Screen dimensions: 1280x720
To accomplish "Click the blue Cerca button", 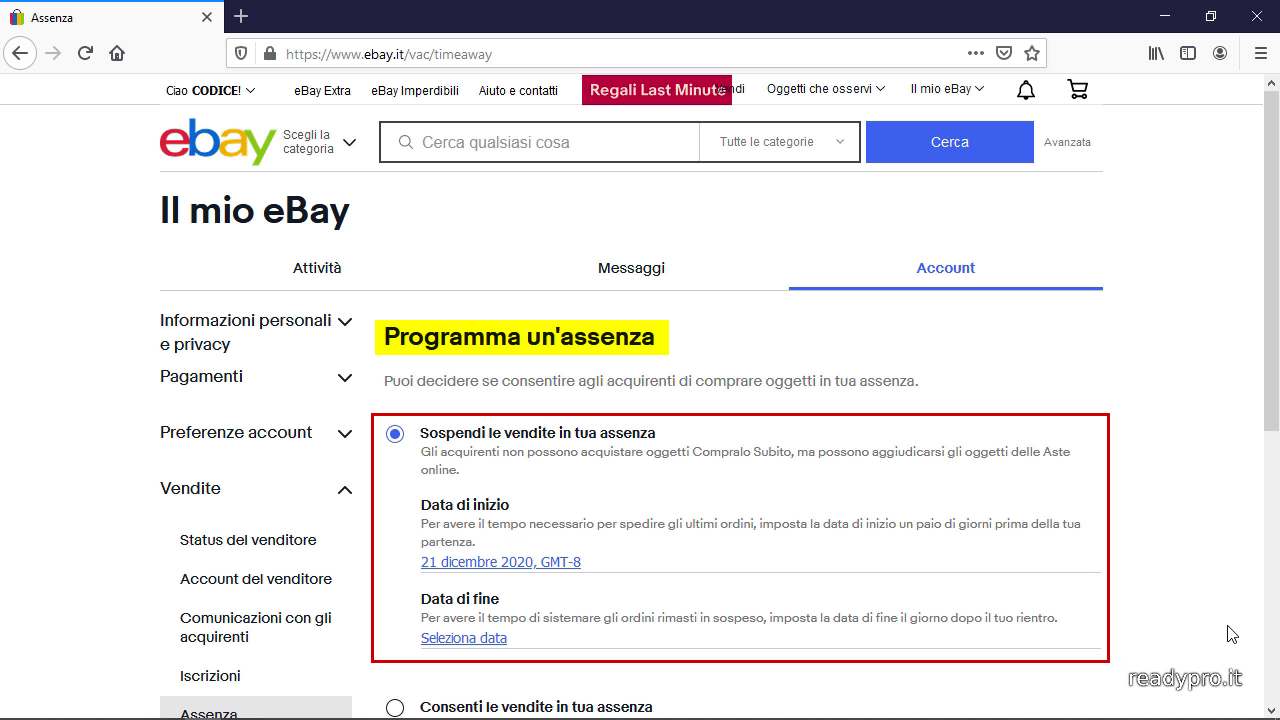I will click(950, 142).
